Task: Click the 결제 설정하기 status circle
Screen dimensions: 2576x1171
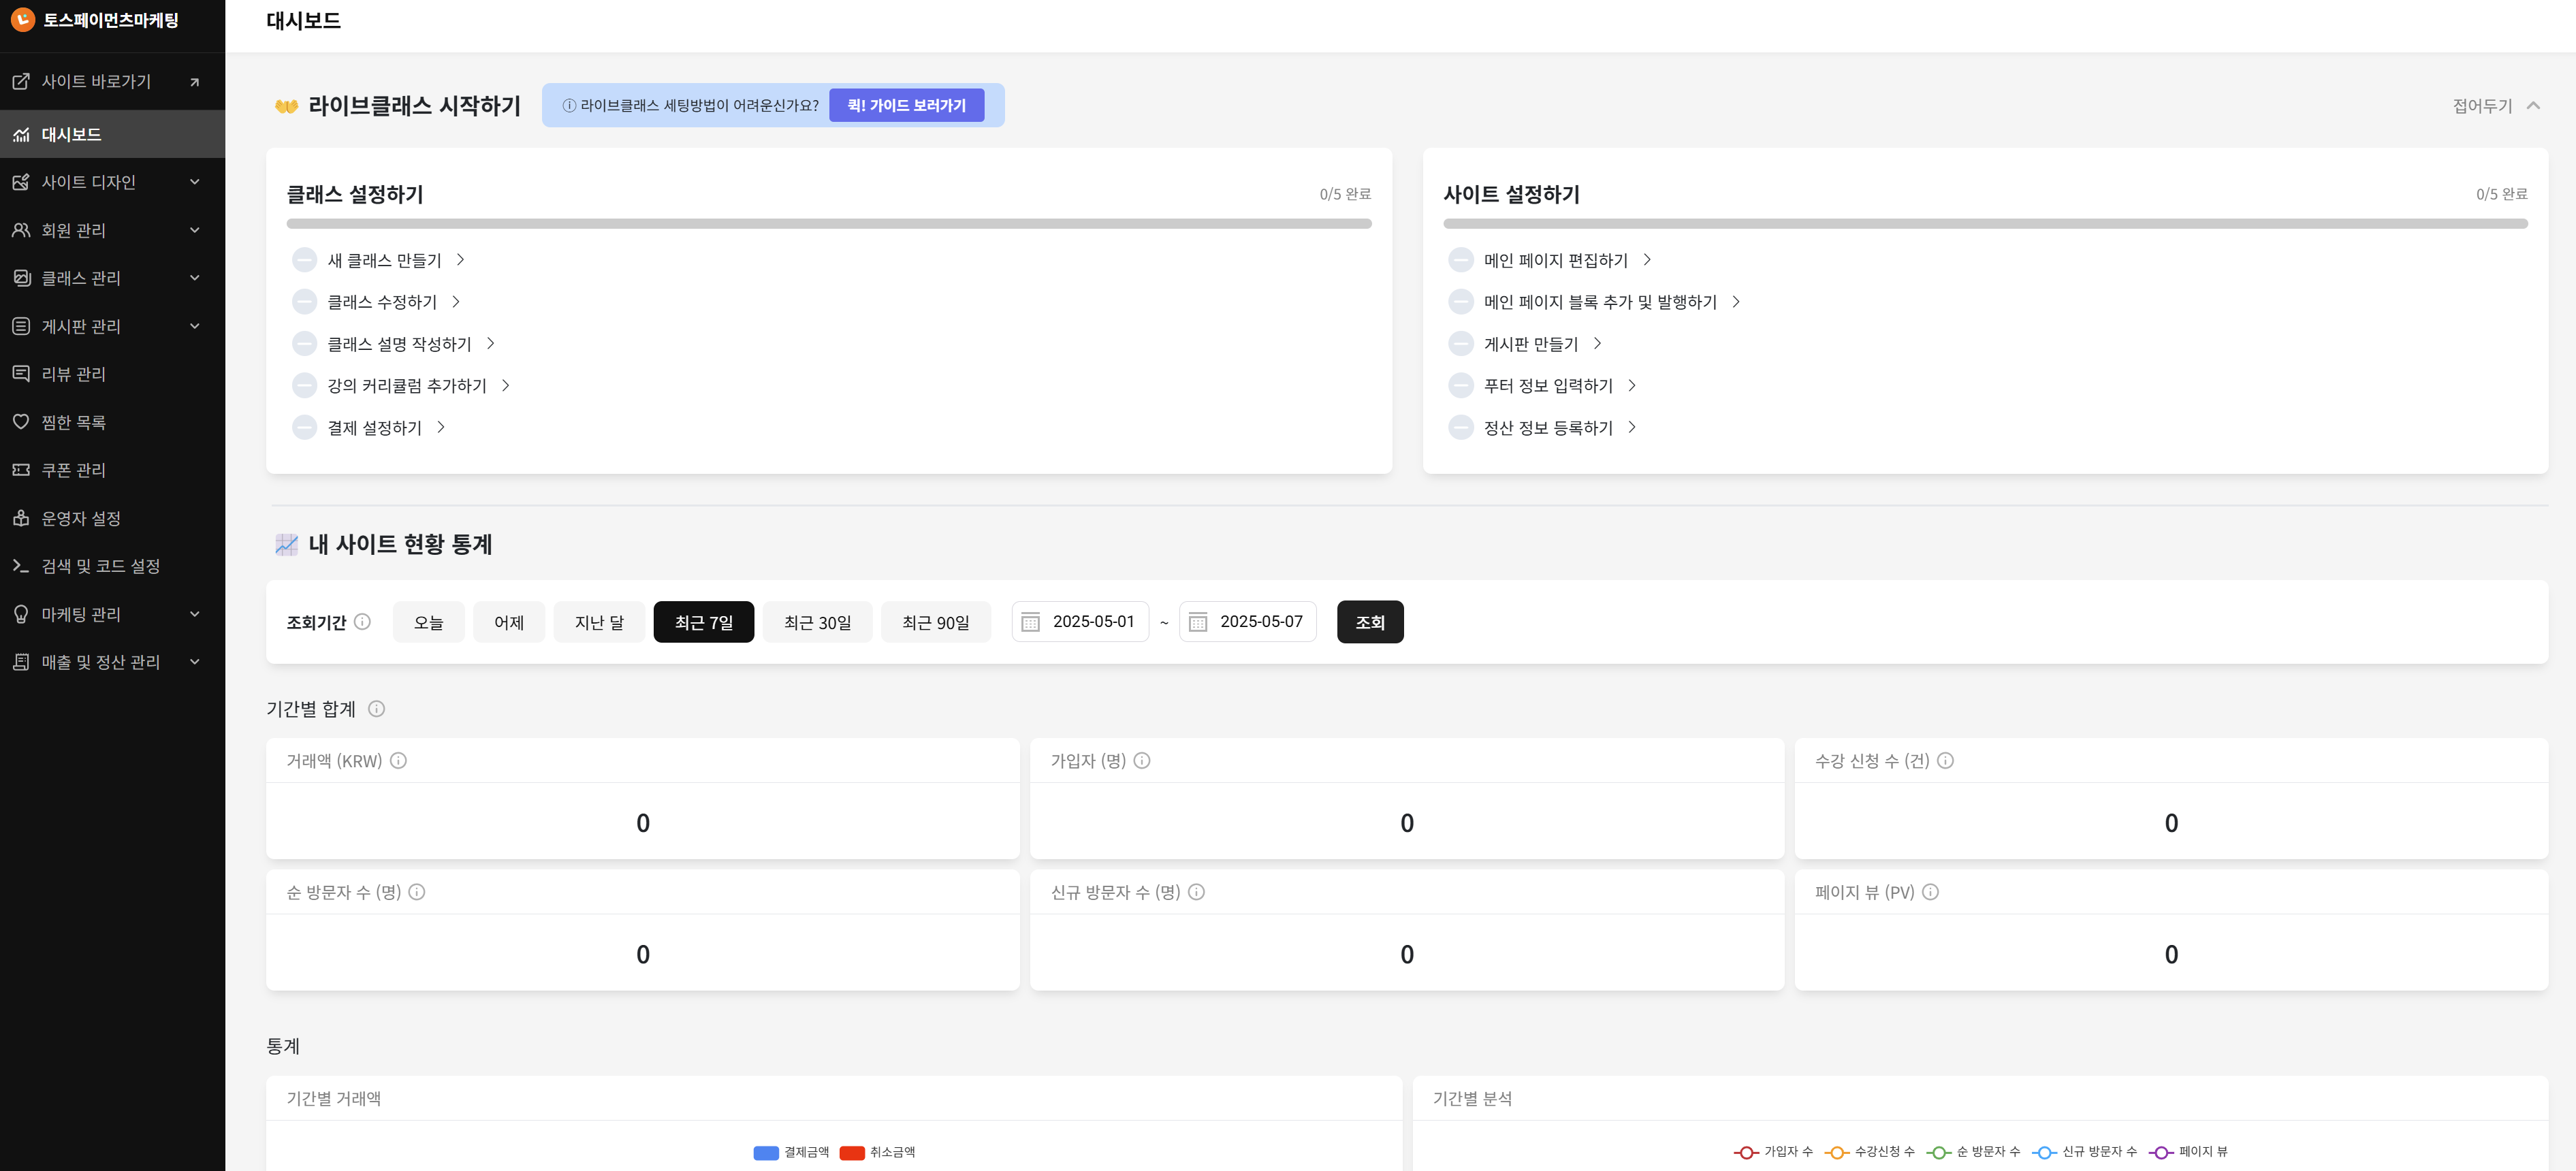Action: tap(304, 427)
